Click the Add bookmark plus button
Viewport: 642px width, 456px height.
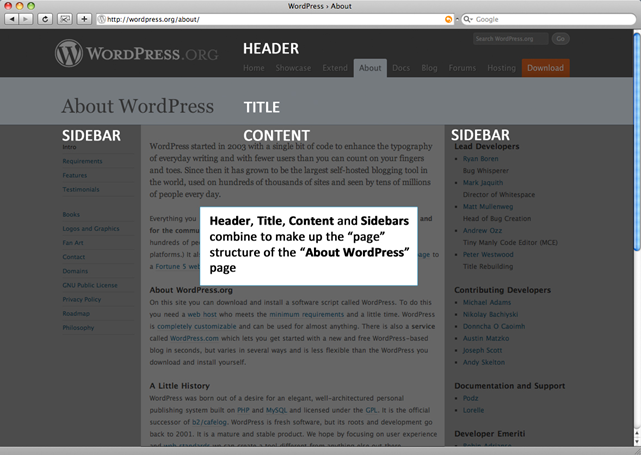(x=84, y=19)
